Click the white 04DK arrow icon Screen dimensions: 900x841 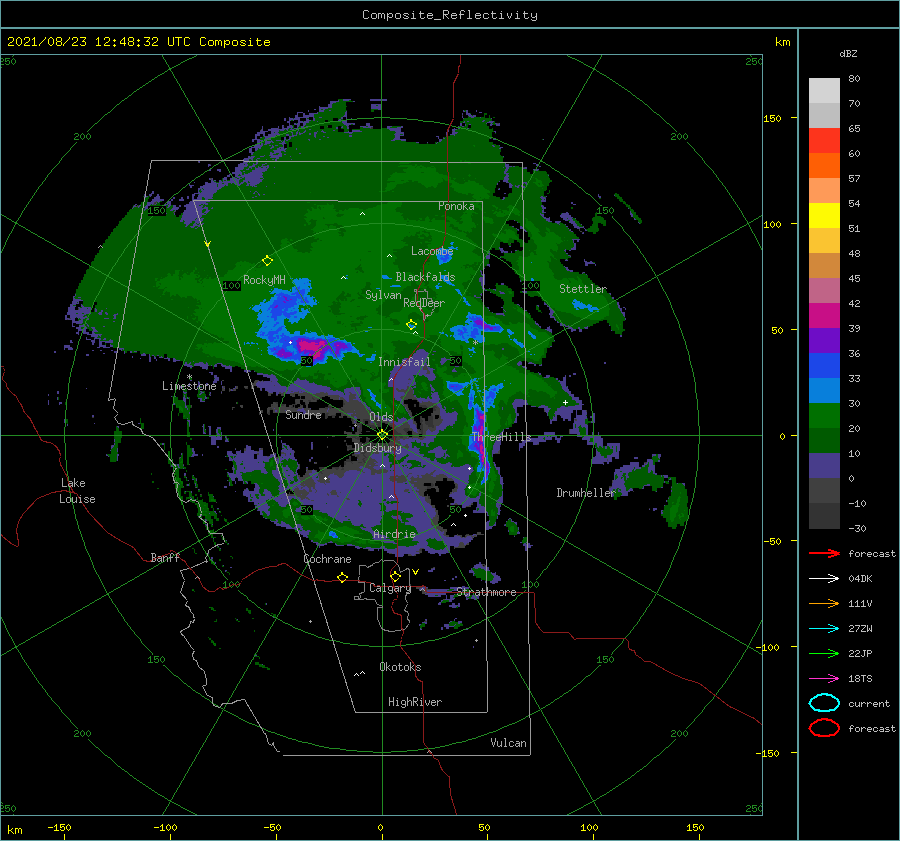[824, 579]
